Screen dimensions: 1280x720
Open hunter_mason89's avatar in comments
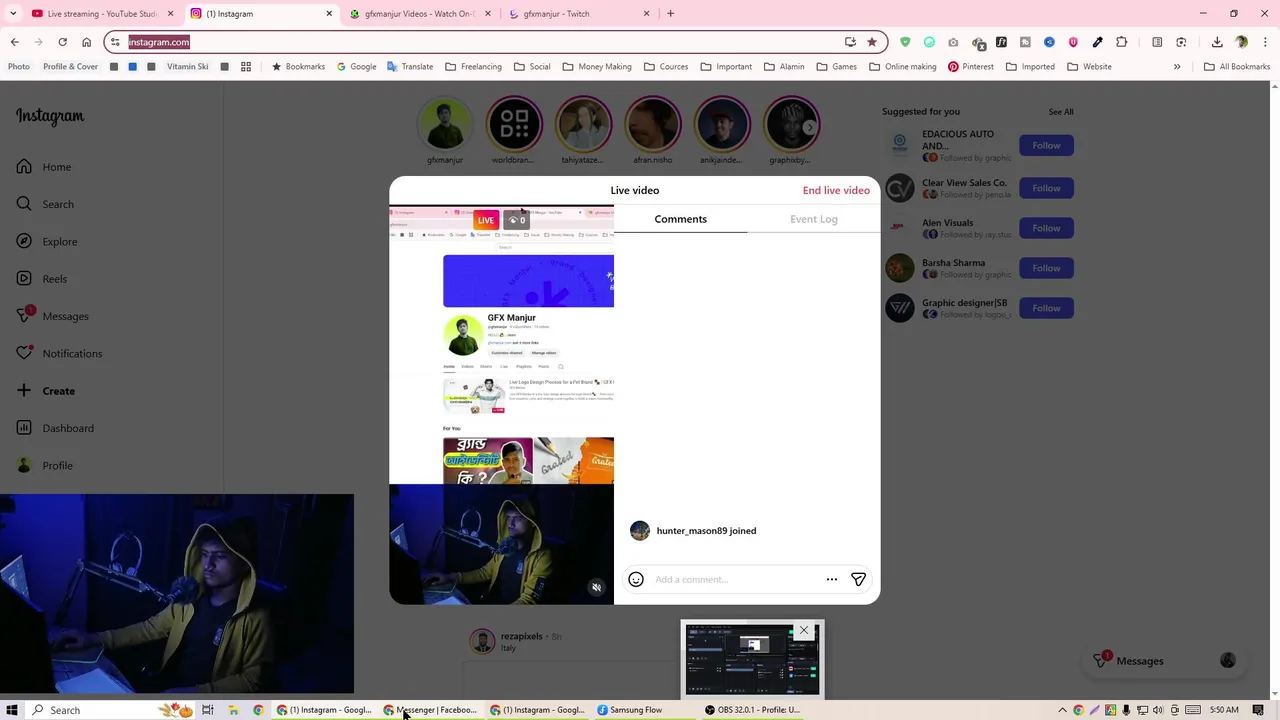tap(640, 531)
